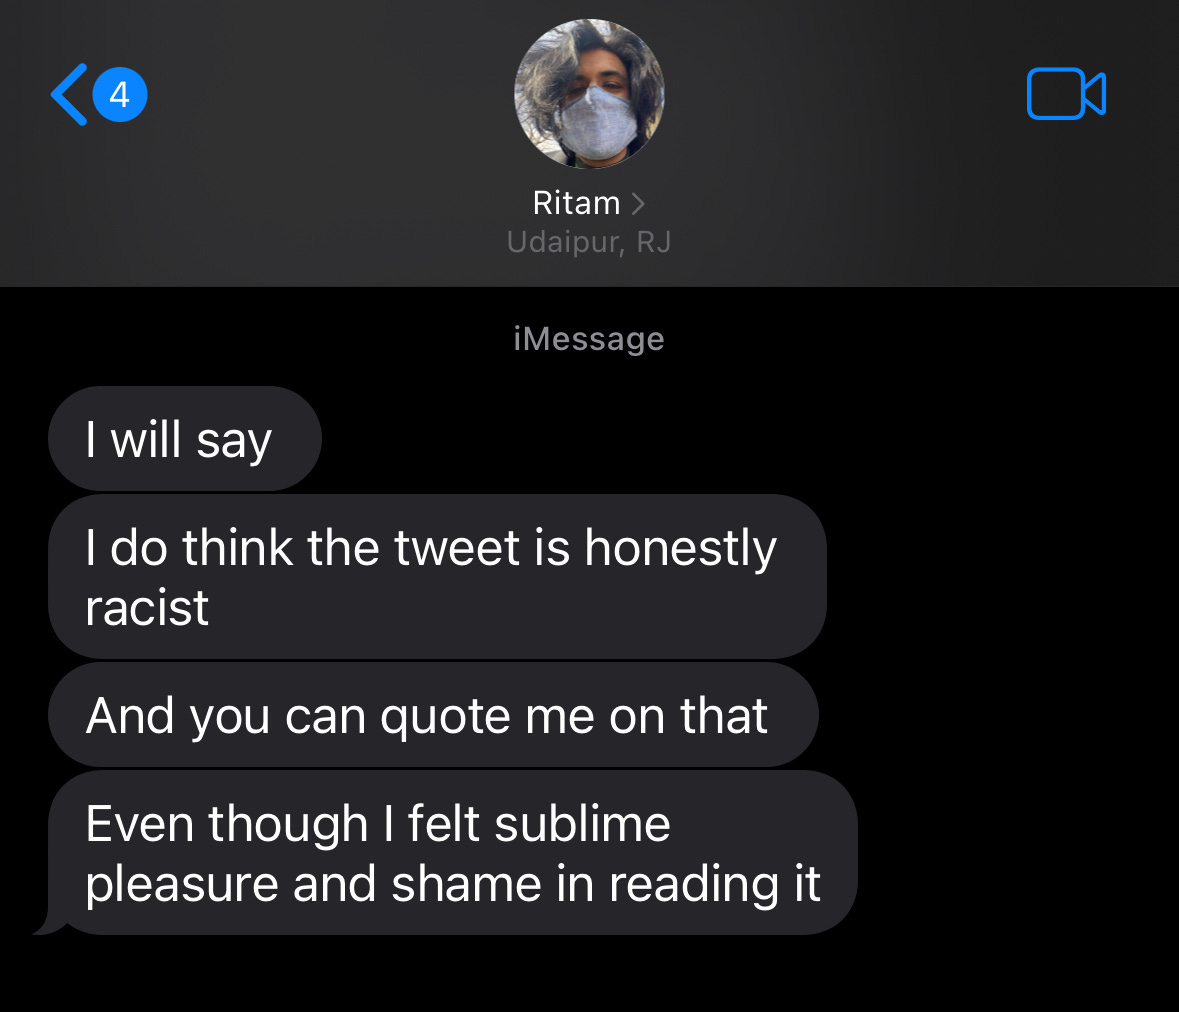The image size is (1179, 1012).
Task: Select the "Even though I felt sublime" bubble
Action: [453, 853]
